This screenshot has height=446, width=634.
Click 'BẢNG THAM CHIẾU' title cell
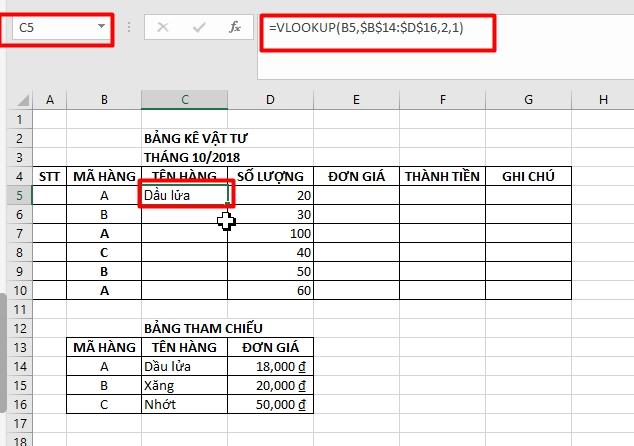pos(203,329)
